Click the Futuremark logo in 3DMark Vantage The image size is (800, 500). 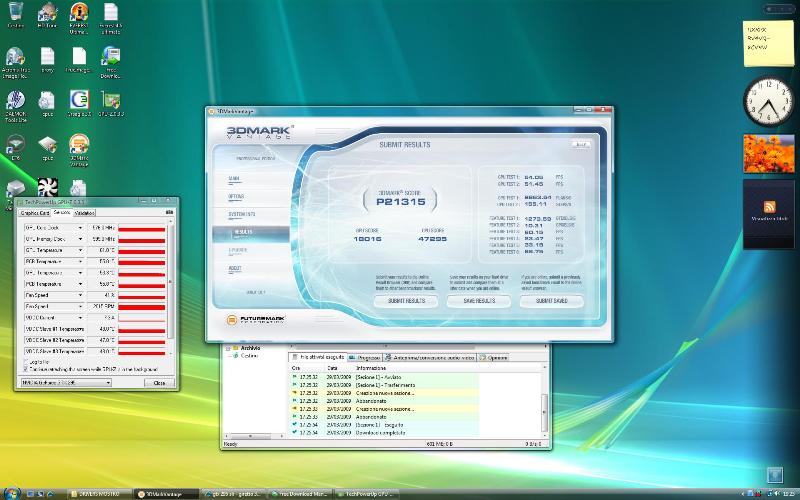(256, 320)
